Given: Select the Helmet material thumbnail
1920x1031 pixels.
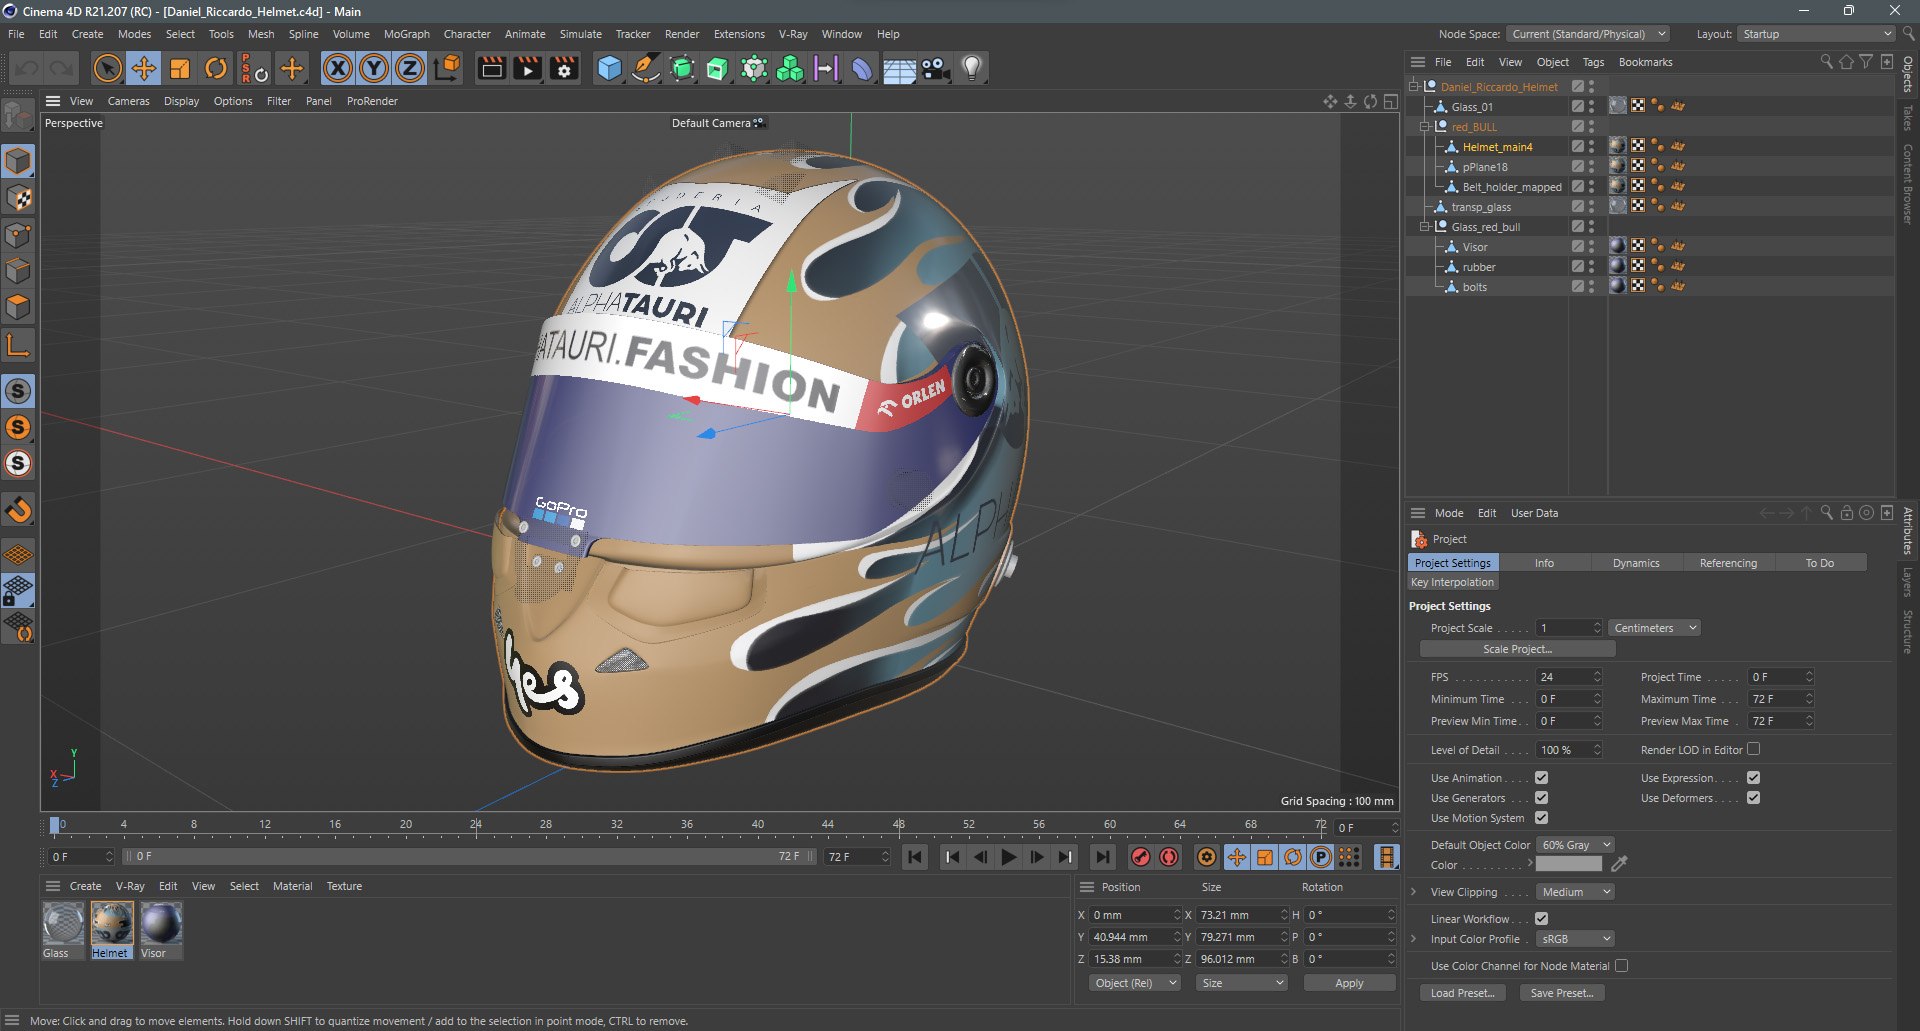Looking at the screenshot, I should (x=111, y=923).
